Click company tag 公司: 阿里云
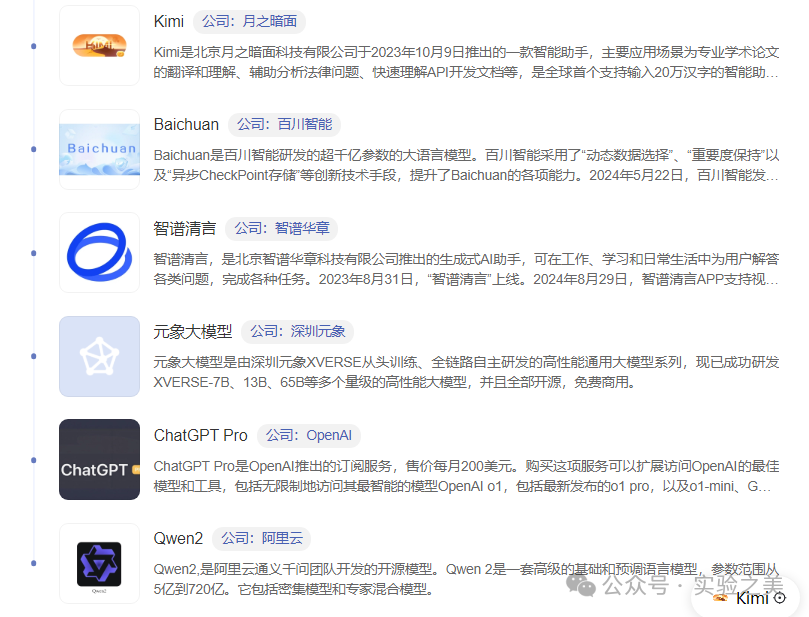The width and height of the screenshot is (809, 617). click(x=262, y=539)
